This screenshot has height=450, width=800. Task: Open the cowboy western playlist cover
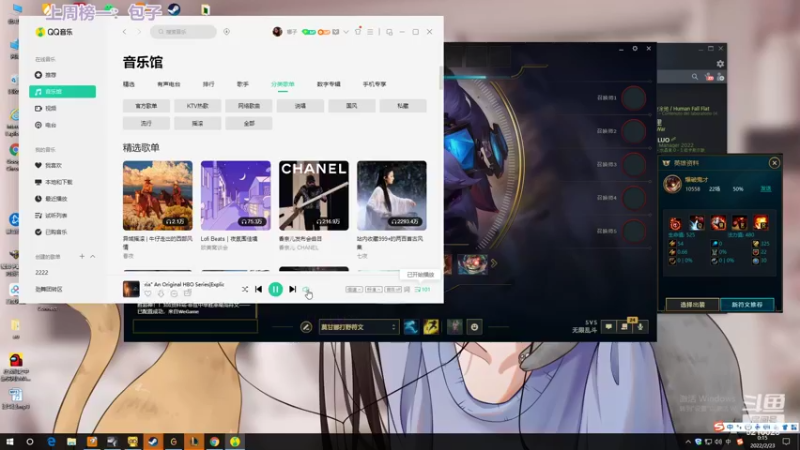tap(158, 195)
